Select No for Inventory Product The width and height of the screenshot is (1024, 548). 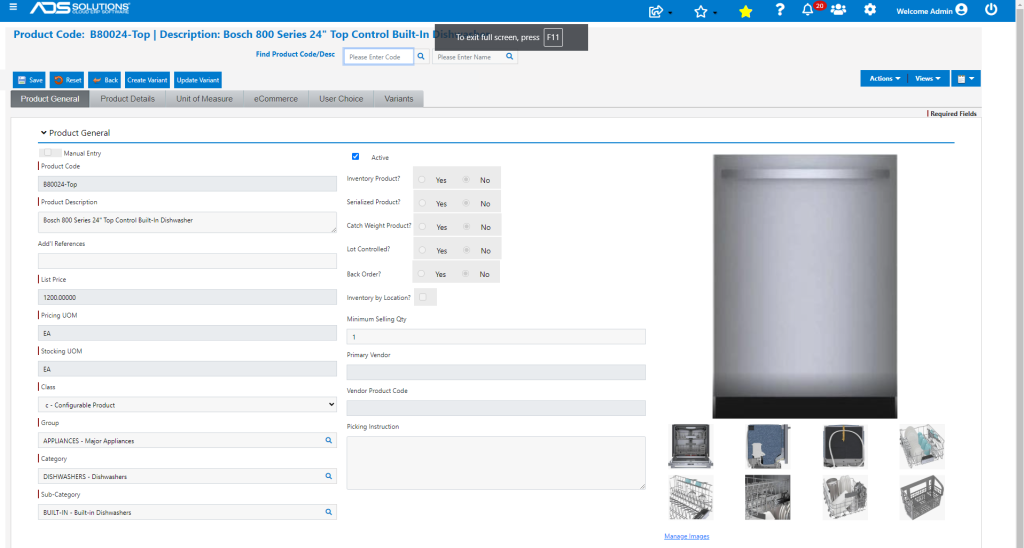point(466,180)
